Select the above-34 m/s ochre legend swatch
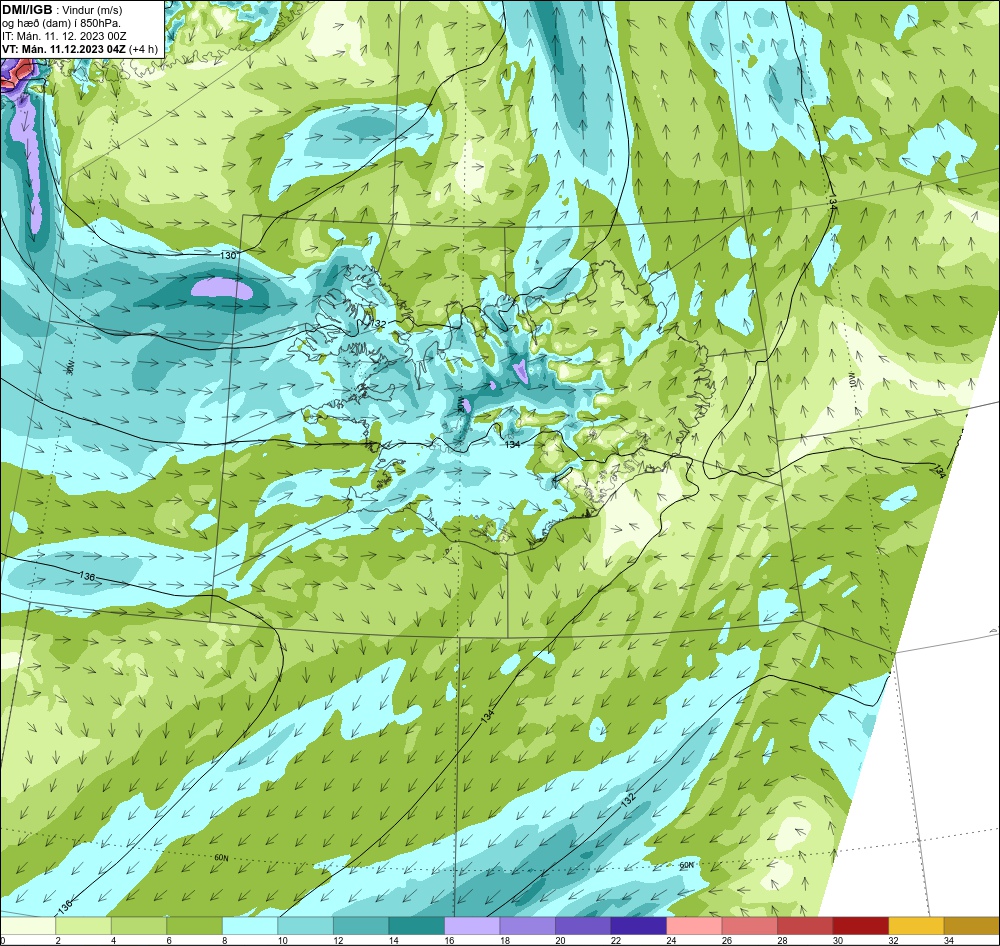The height and width of the screenshot is (946, 1000). 971,926
